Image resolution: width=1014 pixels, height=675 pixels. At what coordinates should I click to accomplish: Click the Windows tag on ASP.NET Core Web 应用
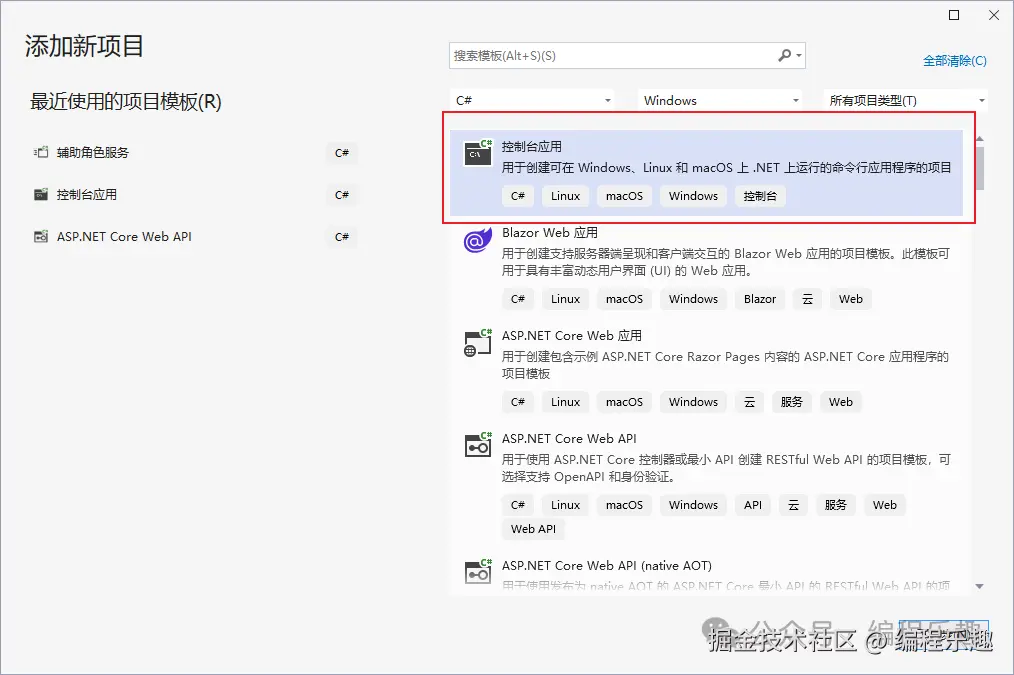693,402
